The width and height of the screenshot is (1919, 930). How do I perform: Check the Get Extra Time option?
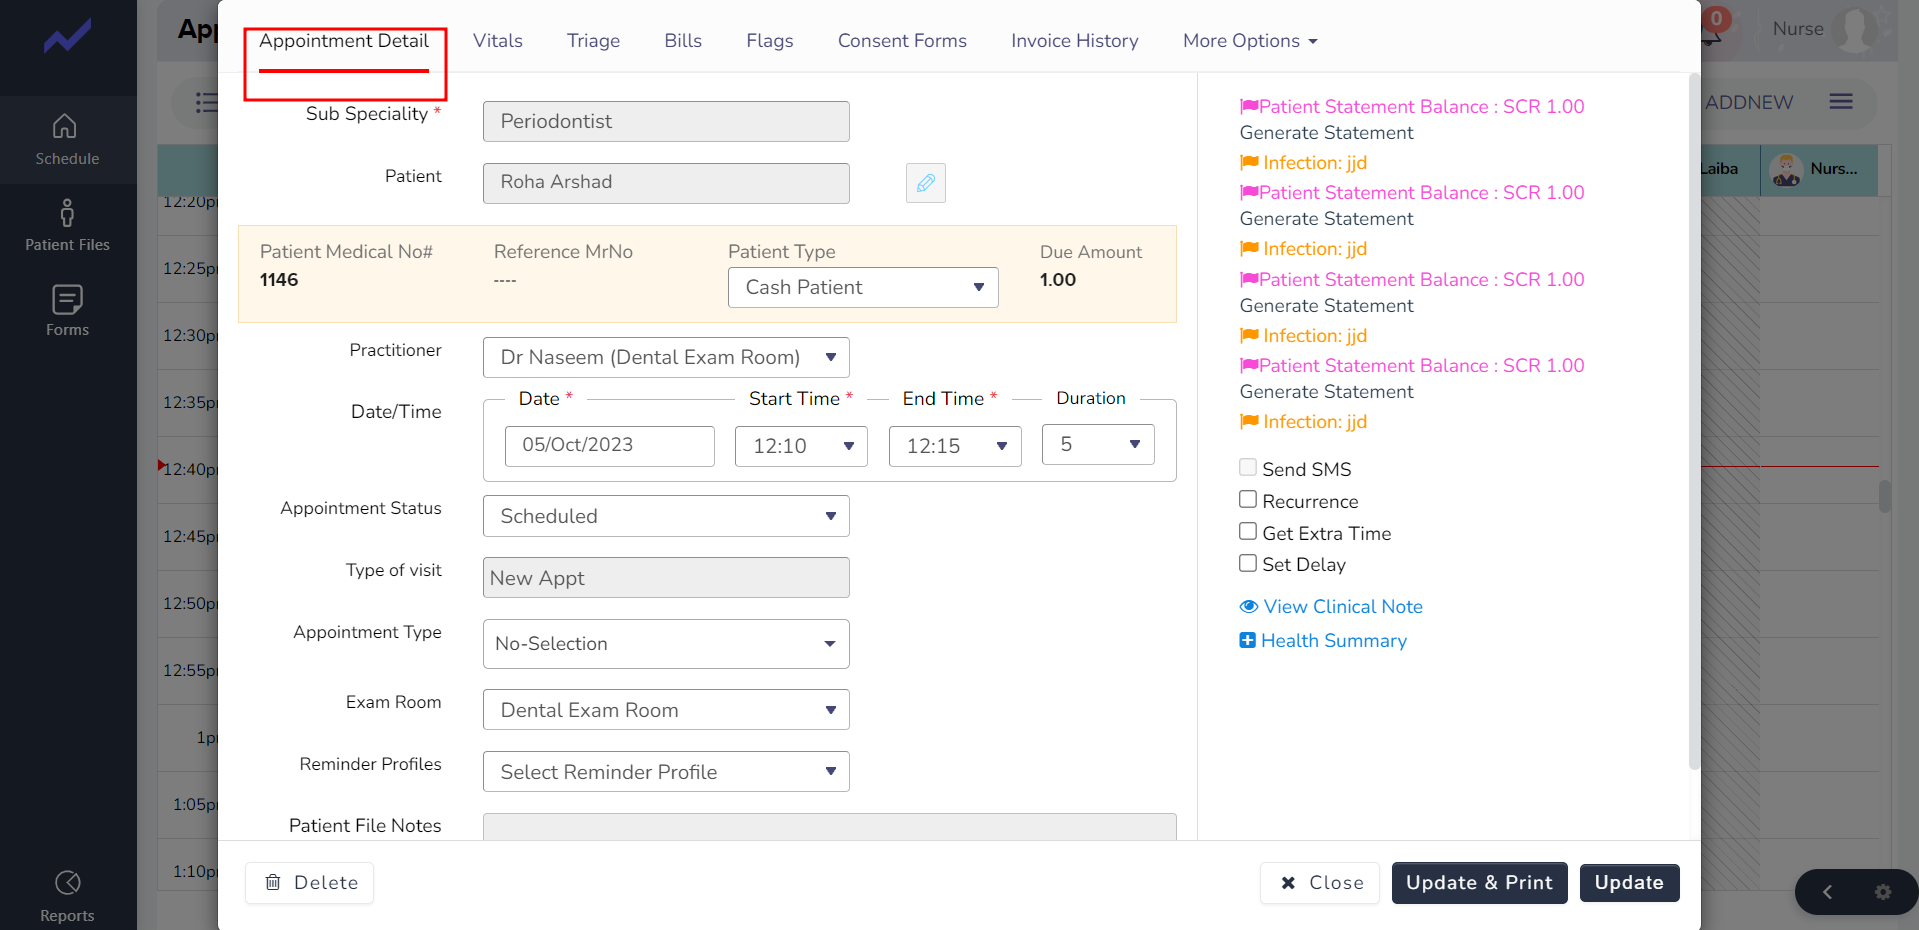[1248, 531]
